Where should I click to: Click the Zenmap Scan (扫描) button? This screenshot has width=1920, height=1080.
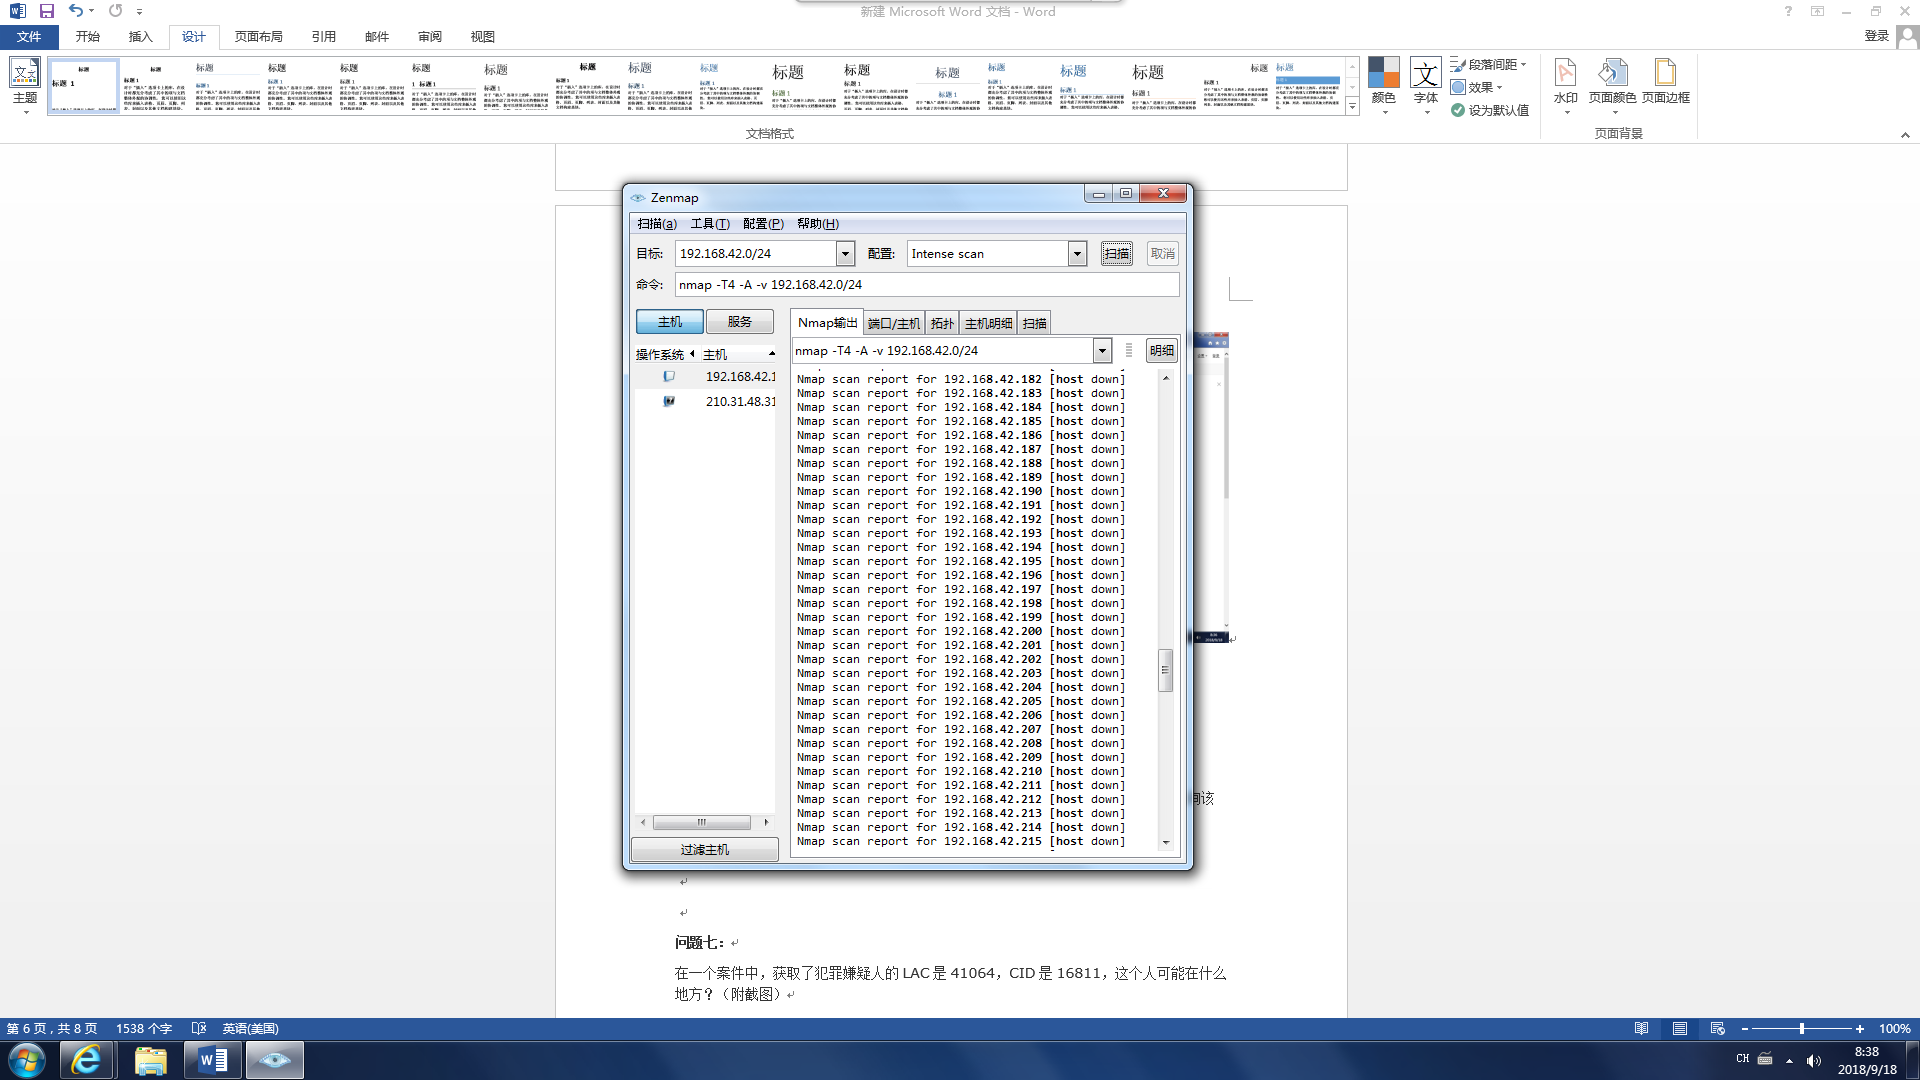point(1117,253)
